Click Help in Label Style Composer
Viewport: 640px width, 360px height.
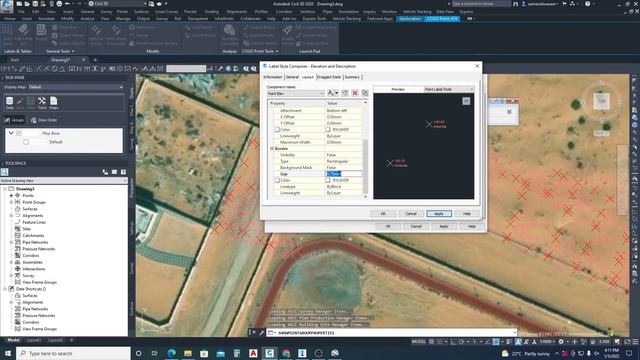(467, 213)
